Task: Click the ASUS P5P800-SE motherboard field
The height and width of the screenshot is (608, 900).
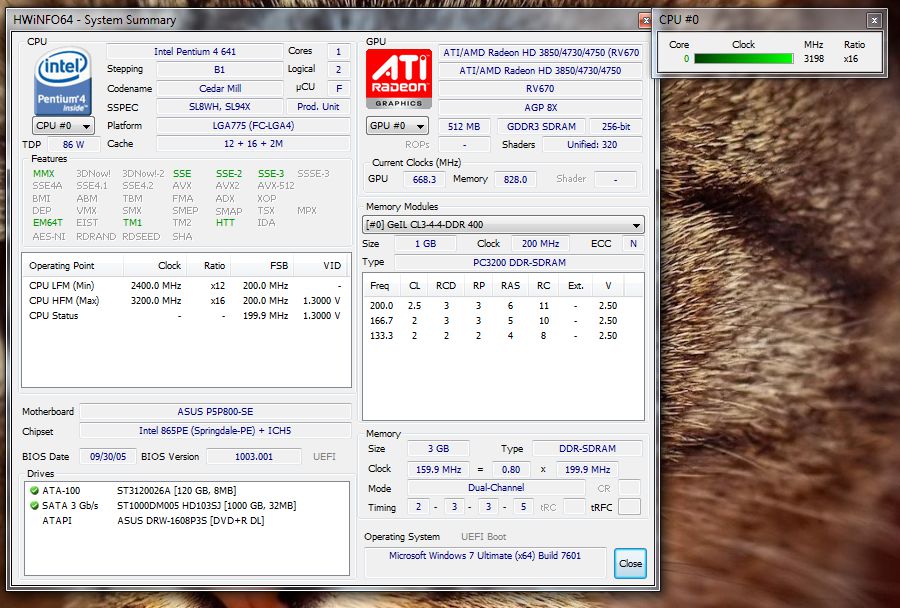Action: click(x=215, y=412)
